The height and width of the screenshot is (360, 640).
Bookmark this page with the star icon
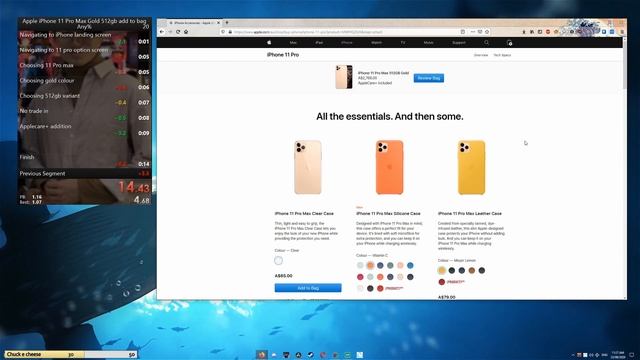[x=487, y=32]
